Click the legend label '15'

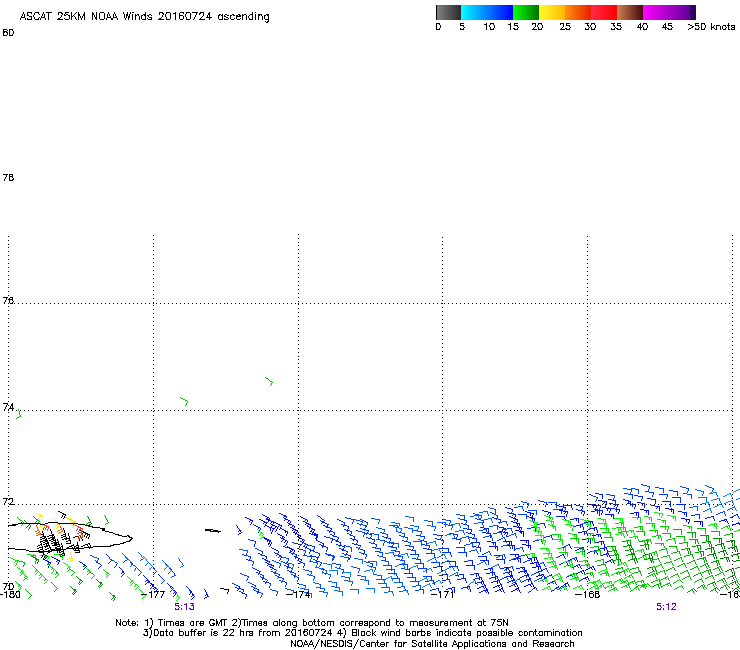coord(513,27)
